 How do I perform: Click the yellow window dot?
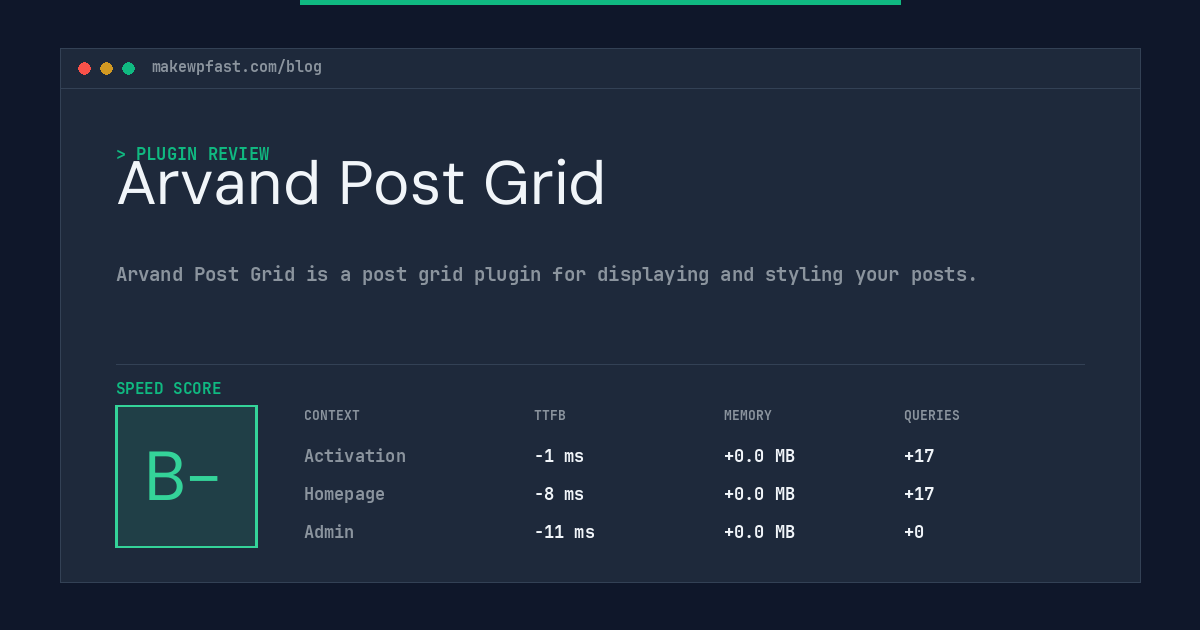[106, 68]
